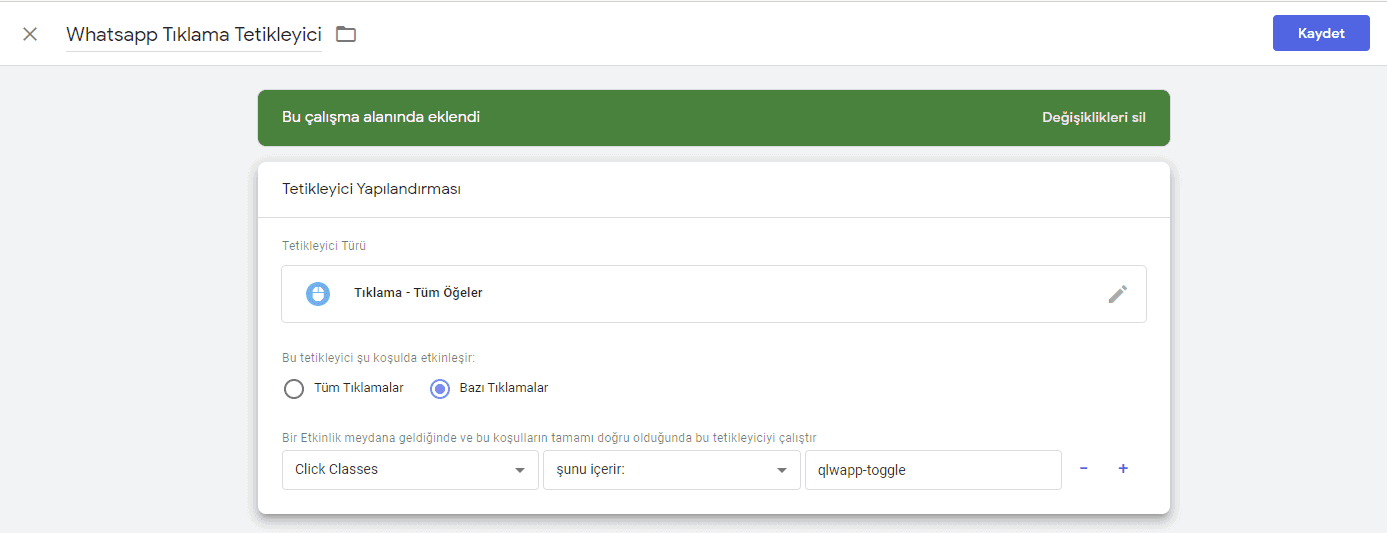Add a new condition with the plus icon
Image resolution: width=1387 pixels, height=533 pixels.
1123,469
